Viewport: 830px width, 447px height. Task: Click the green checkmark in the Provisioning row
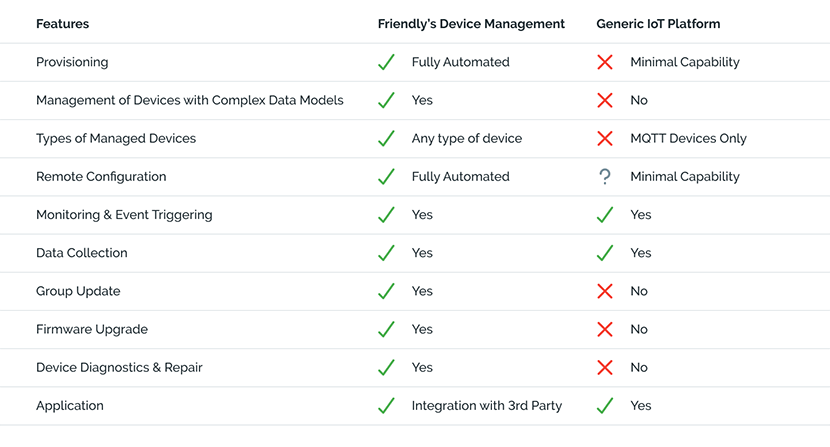(x=386, y=62)
